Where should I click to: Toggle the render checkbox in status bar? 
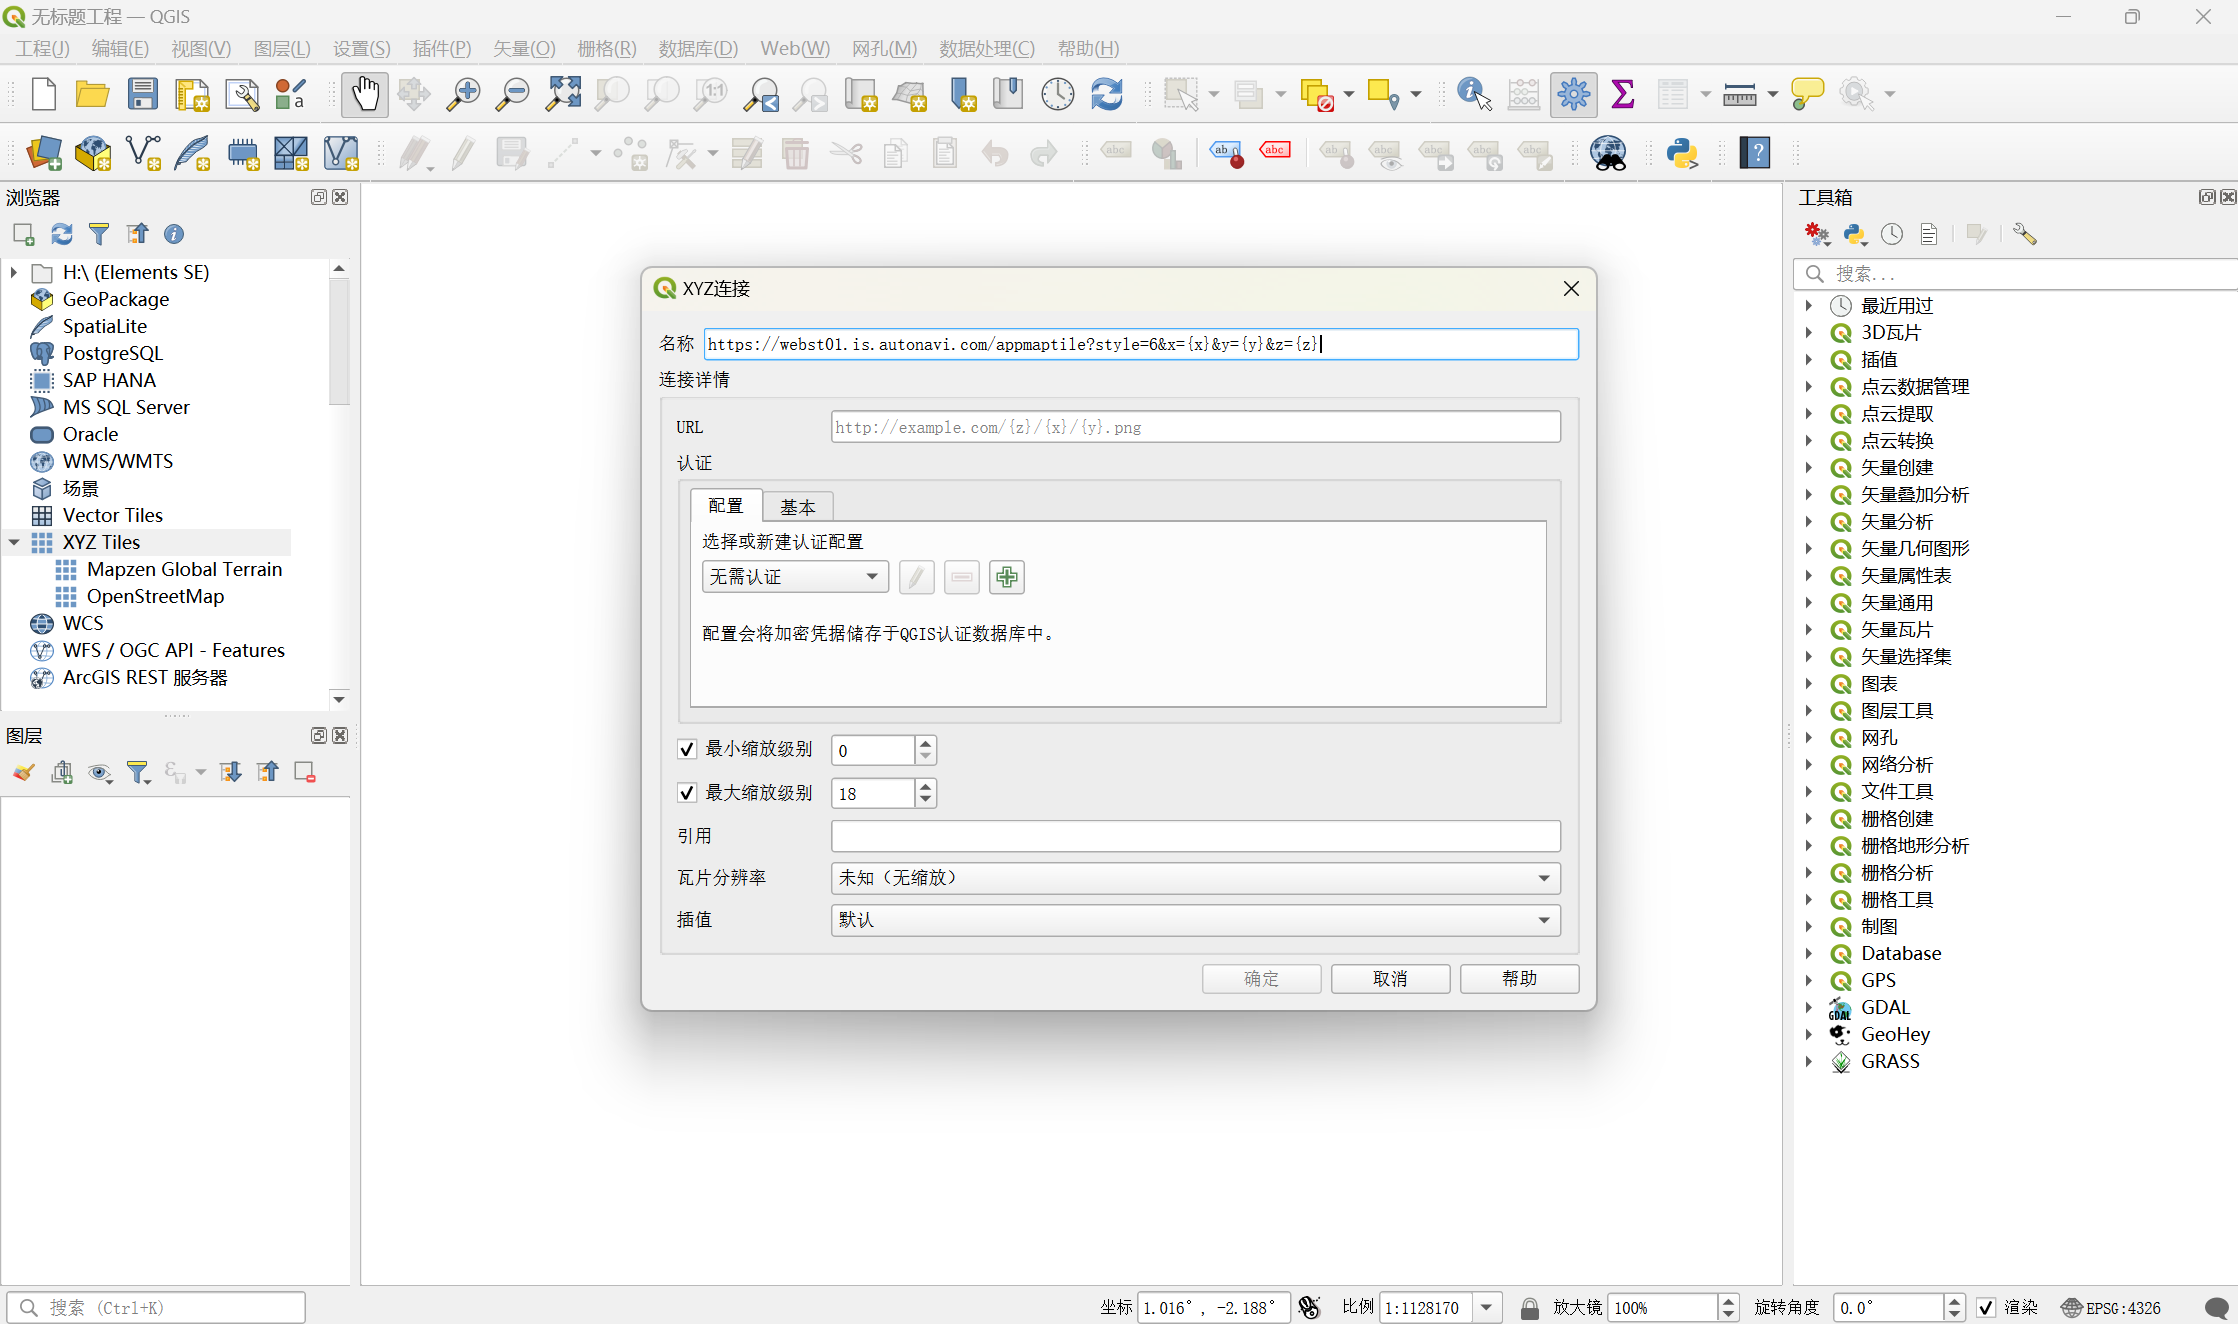(1986, 1307)
